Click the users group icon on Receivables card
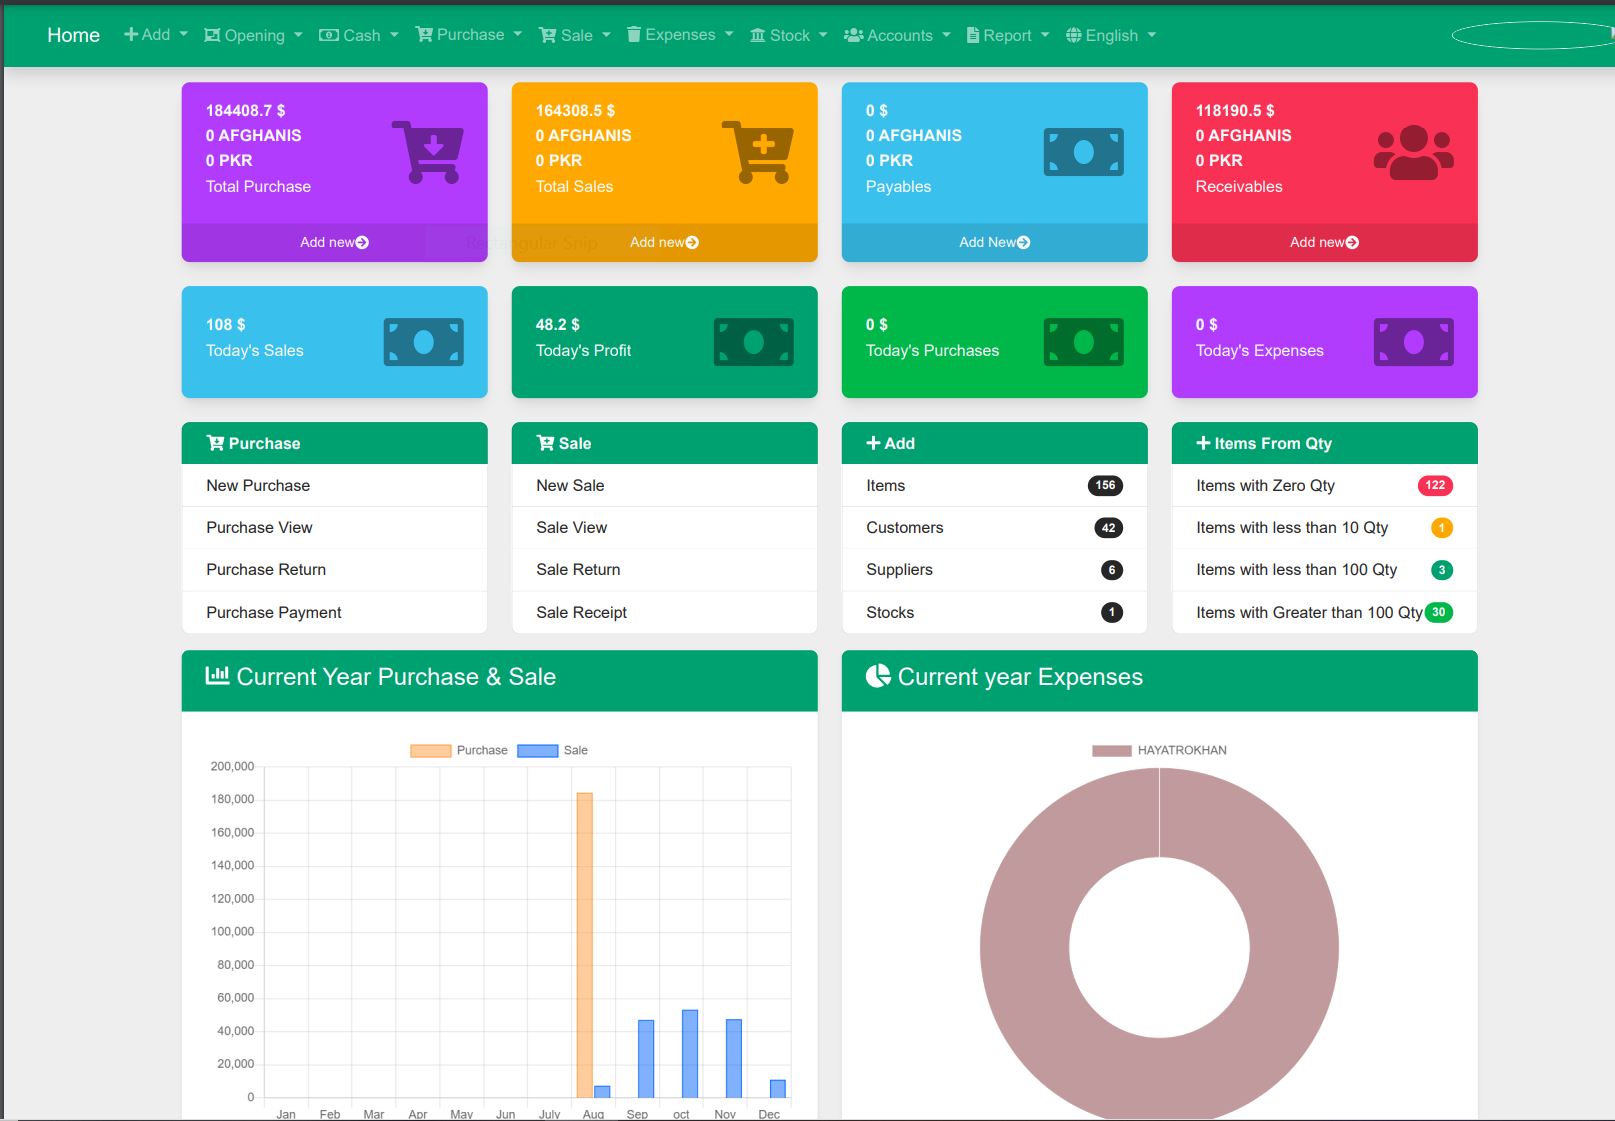 (x=1414, y=152)
